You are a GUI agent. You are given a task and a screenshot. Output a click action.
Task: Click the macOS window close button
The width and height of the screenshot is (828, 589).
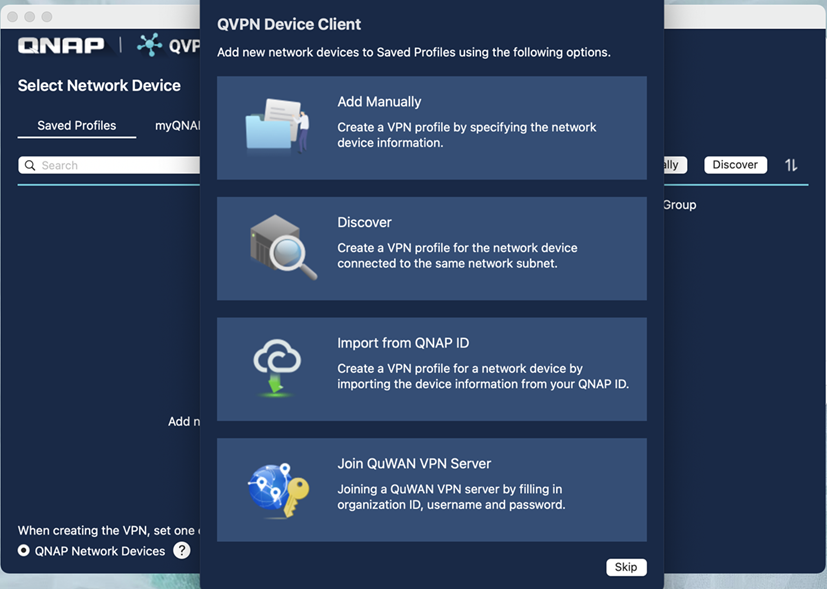[x=13, y=17]
